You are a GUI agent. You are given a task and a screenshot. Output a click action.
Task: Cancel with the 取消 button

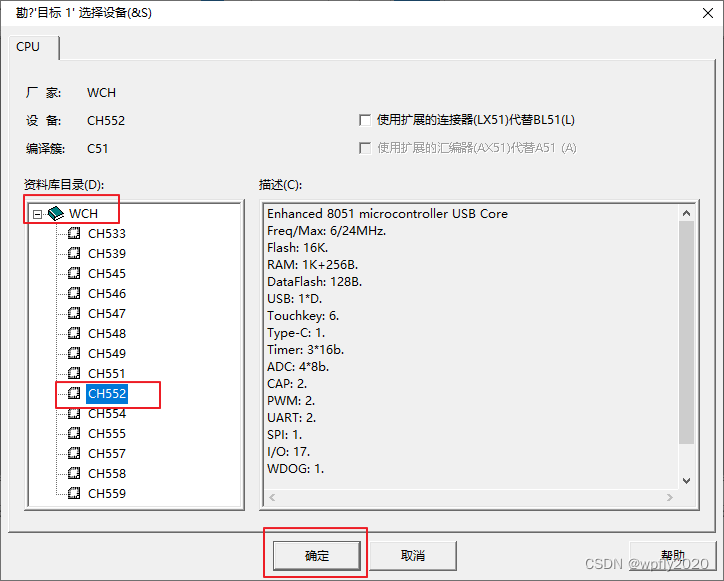coord(413,556)
